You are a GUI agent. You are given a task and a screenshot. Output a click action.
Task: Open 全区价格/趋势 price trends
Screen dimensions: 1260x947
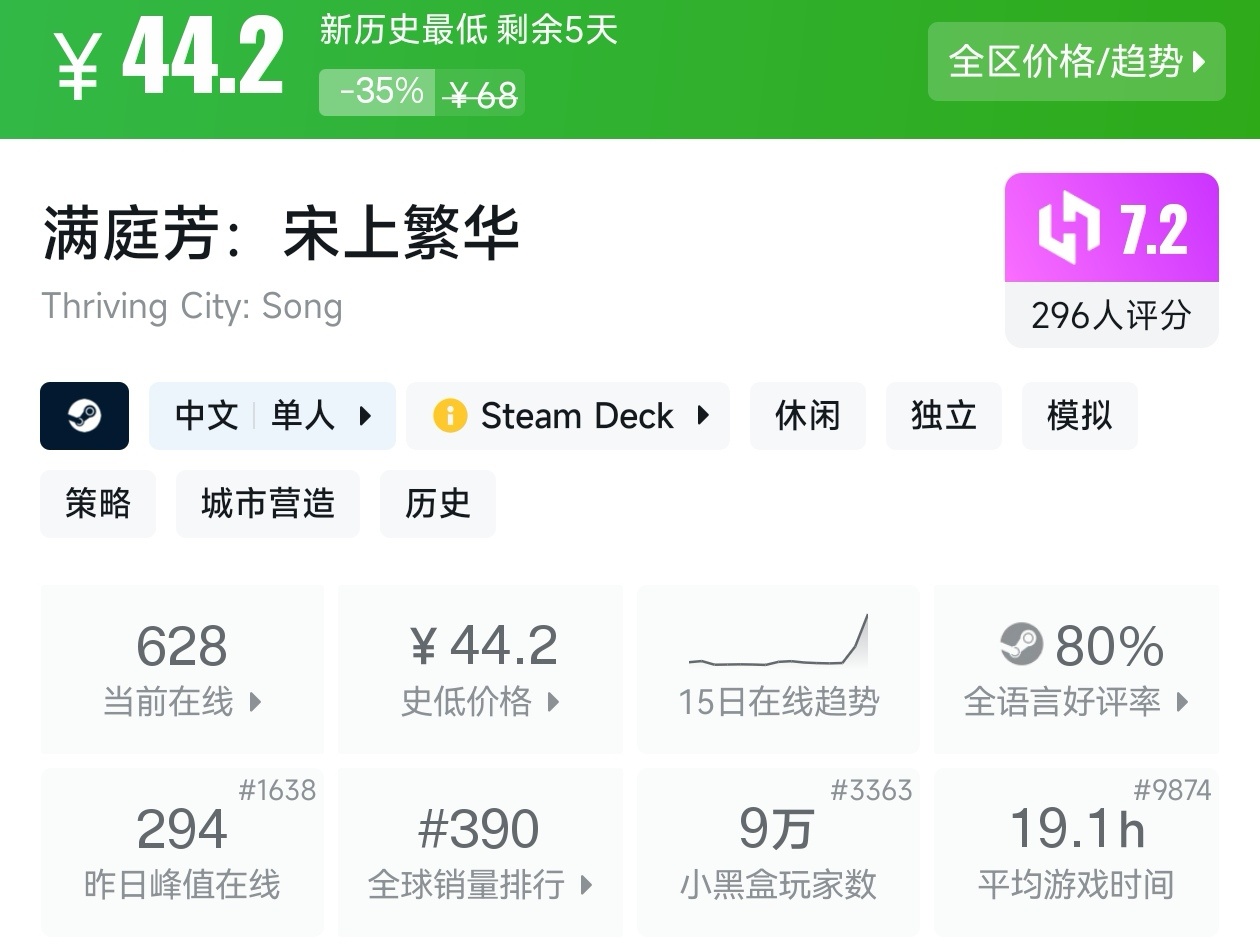click(x=1076, y=62)
